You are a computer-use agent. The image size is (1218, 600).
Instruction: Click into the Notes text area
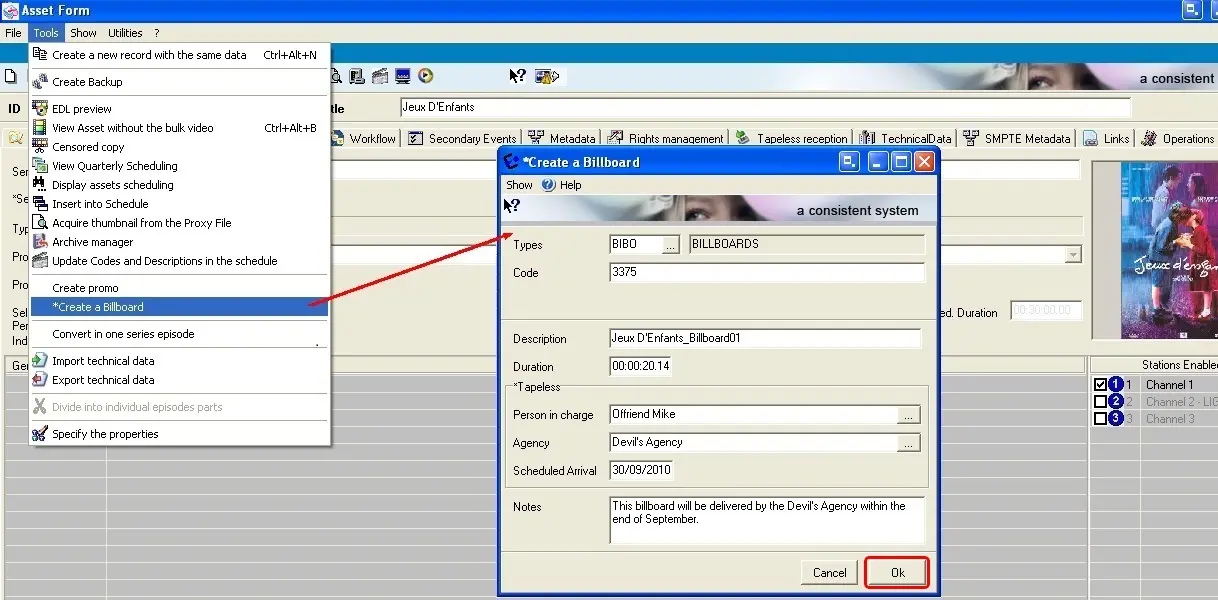click(x=766, y=520)
